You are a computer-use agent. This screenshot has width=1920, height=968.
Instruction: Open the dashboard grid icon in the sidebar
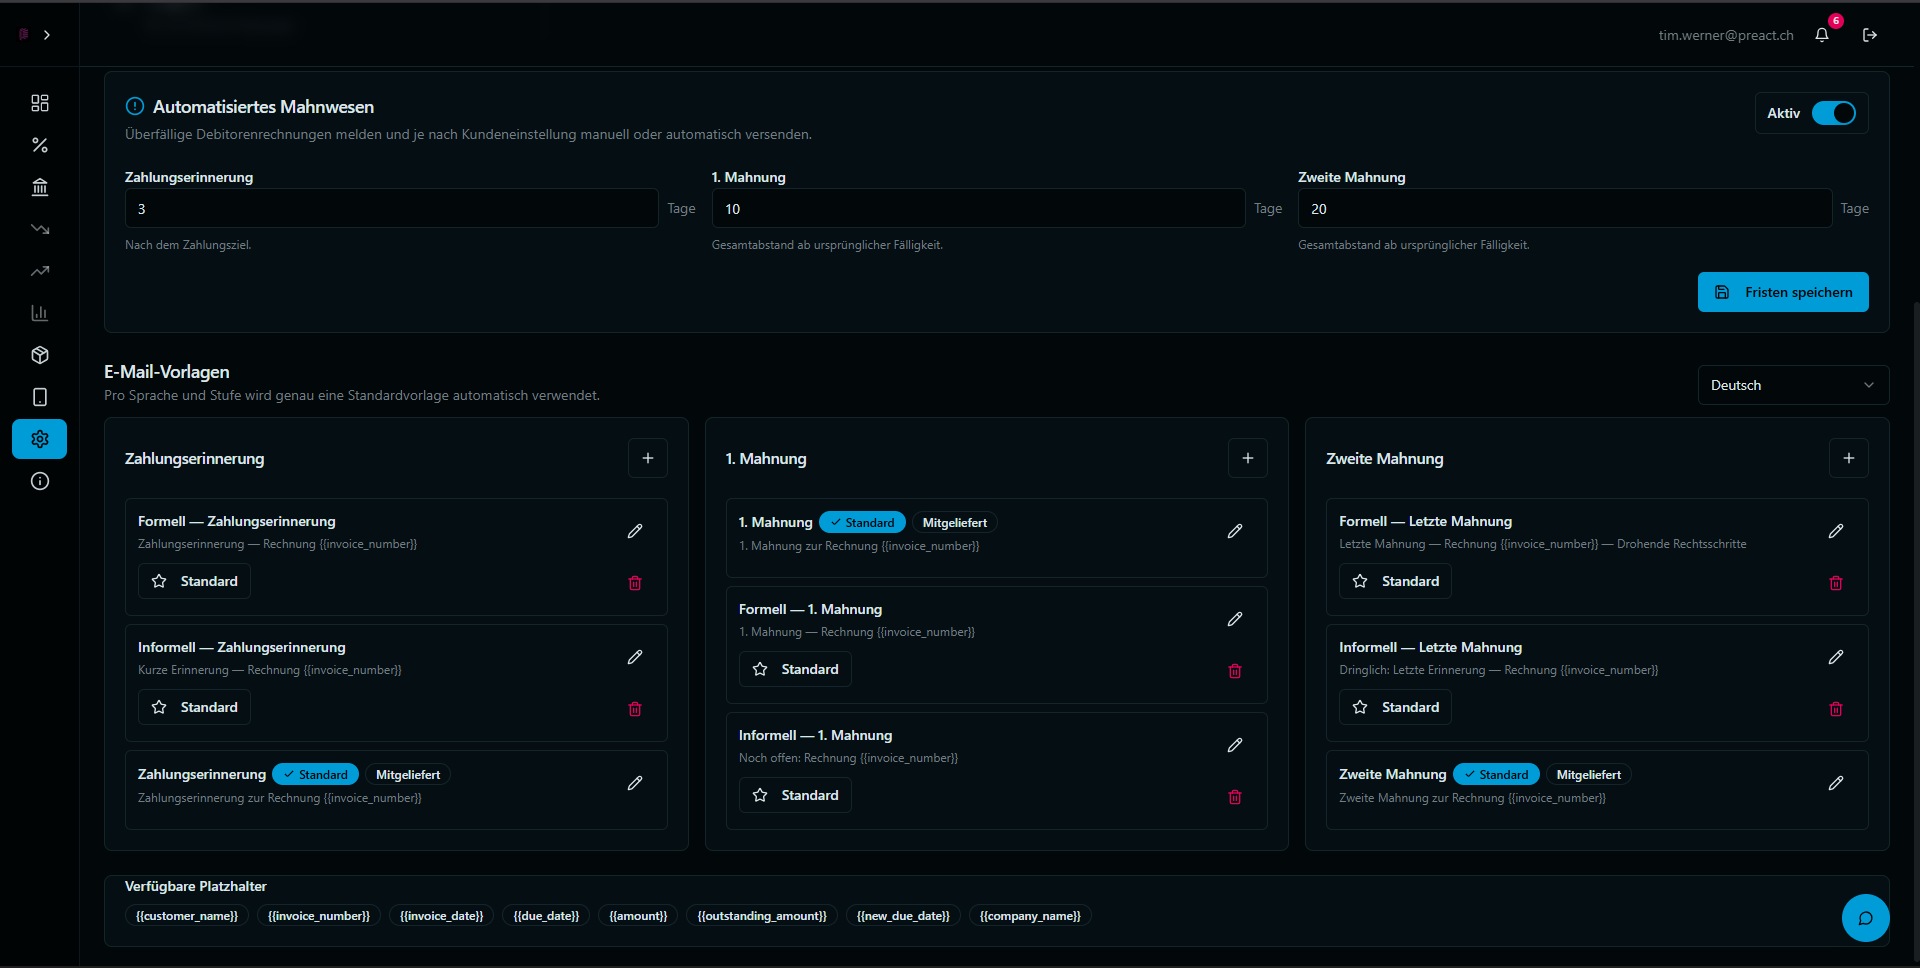40,103
